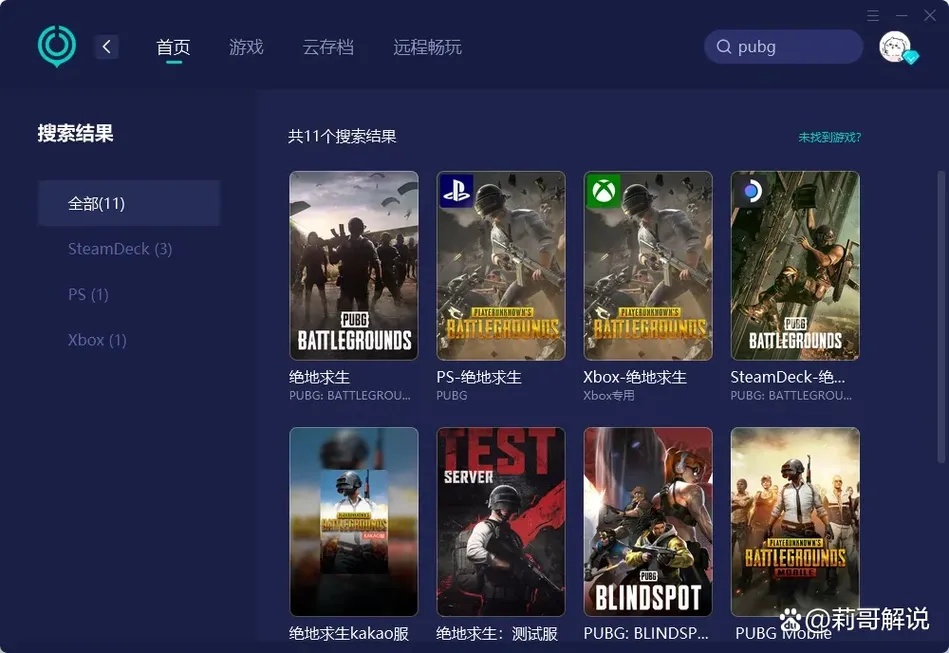Click the PUBG subtitle under PS-绝地求生

[452, 396]
